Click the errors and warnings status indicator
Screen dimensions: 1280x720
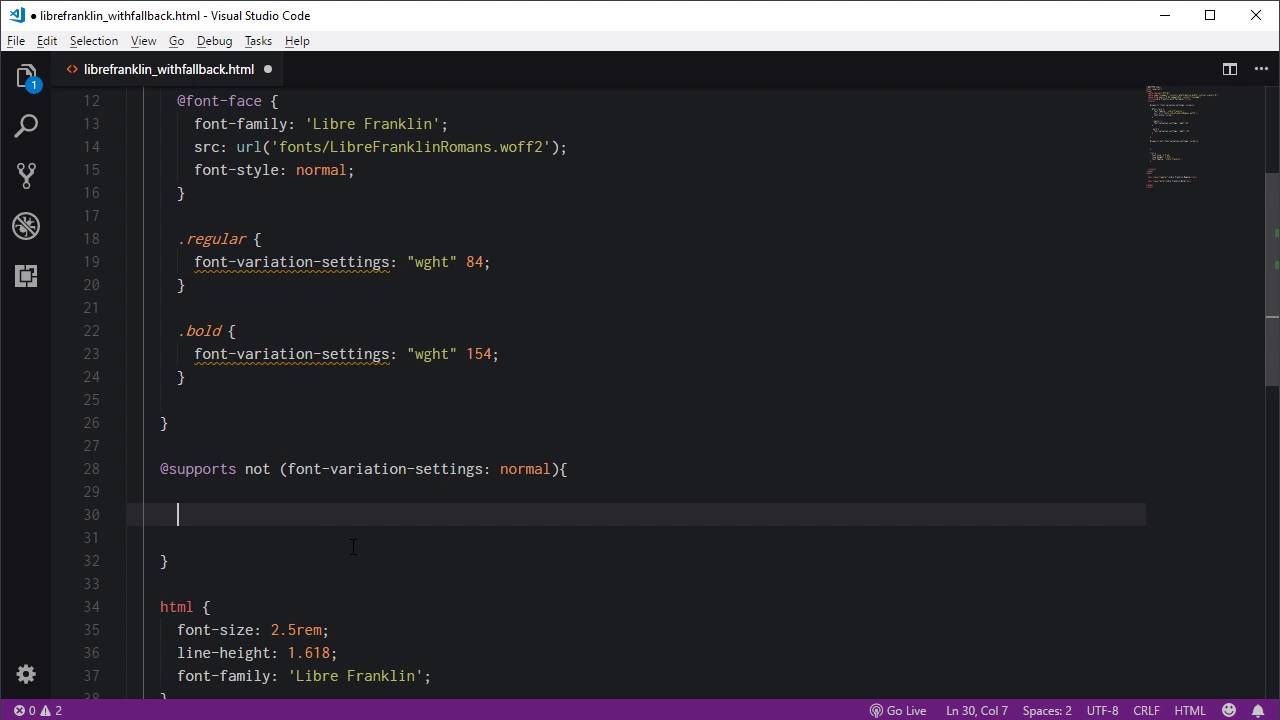(38, 710)
